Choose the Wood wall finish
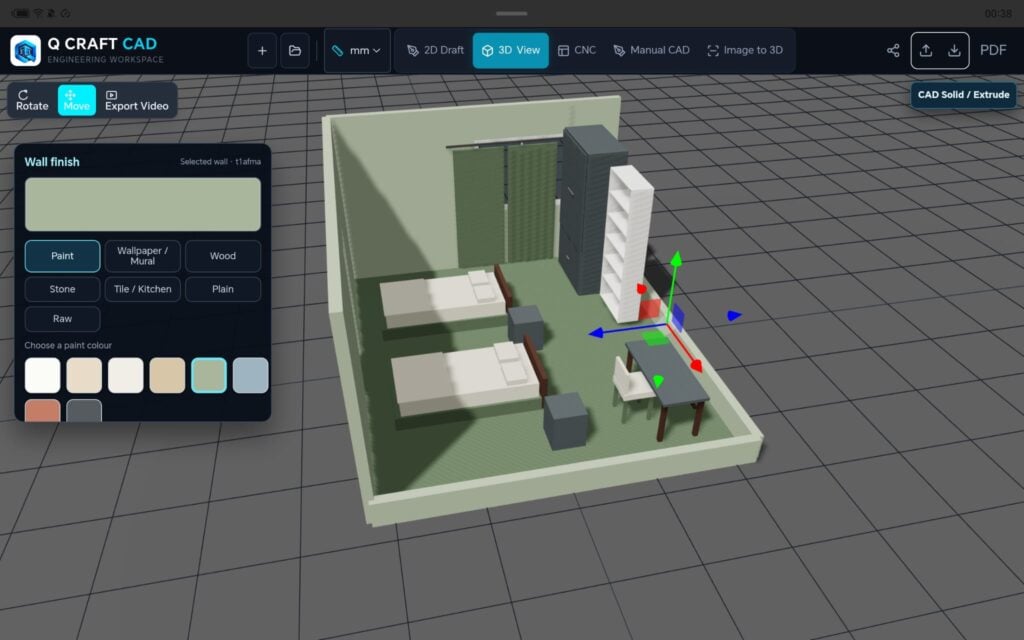The height and width of the screenshot is (640, 1024). [223, 256]
